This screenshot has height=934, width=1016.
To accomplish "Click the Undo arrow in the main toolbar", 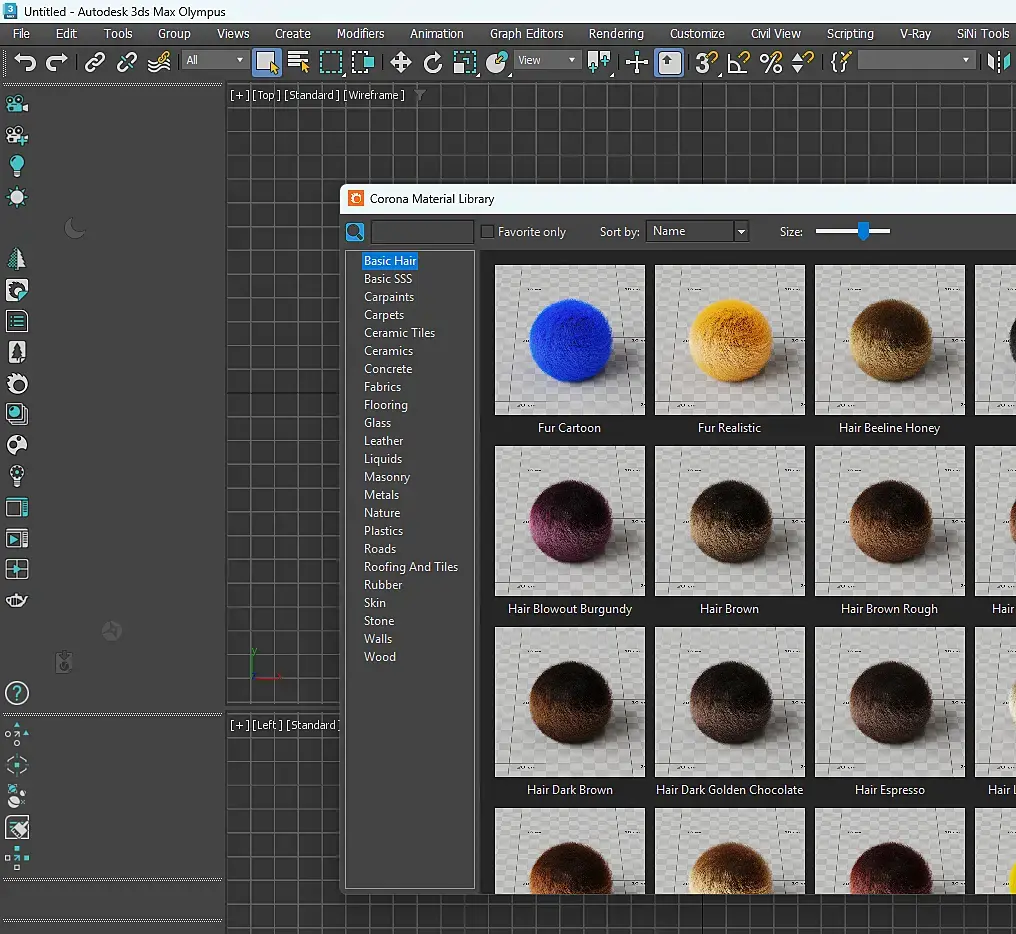I will click(x=25, y=62).
